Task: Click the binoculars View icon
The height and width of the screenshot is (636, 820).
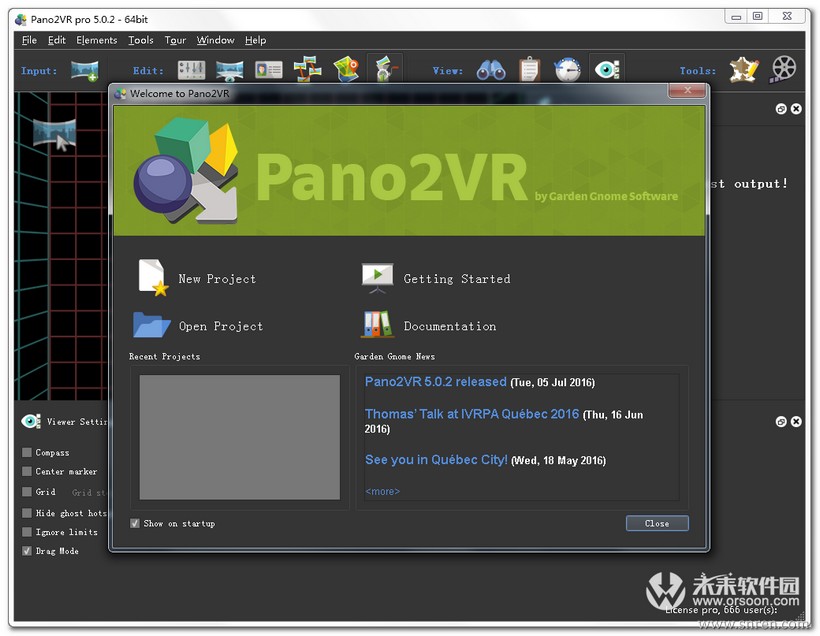Action: tap(491, 70)
